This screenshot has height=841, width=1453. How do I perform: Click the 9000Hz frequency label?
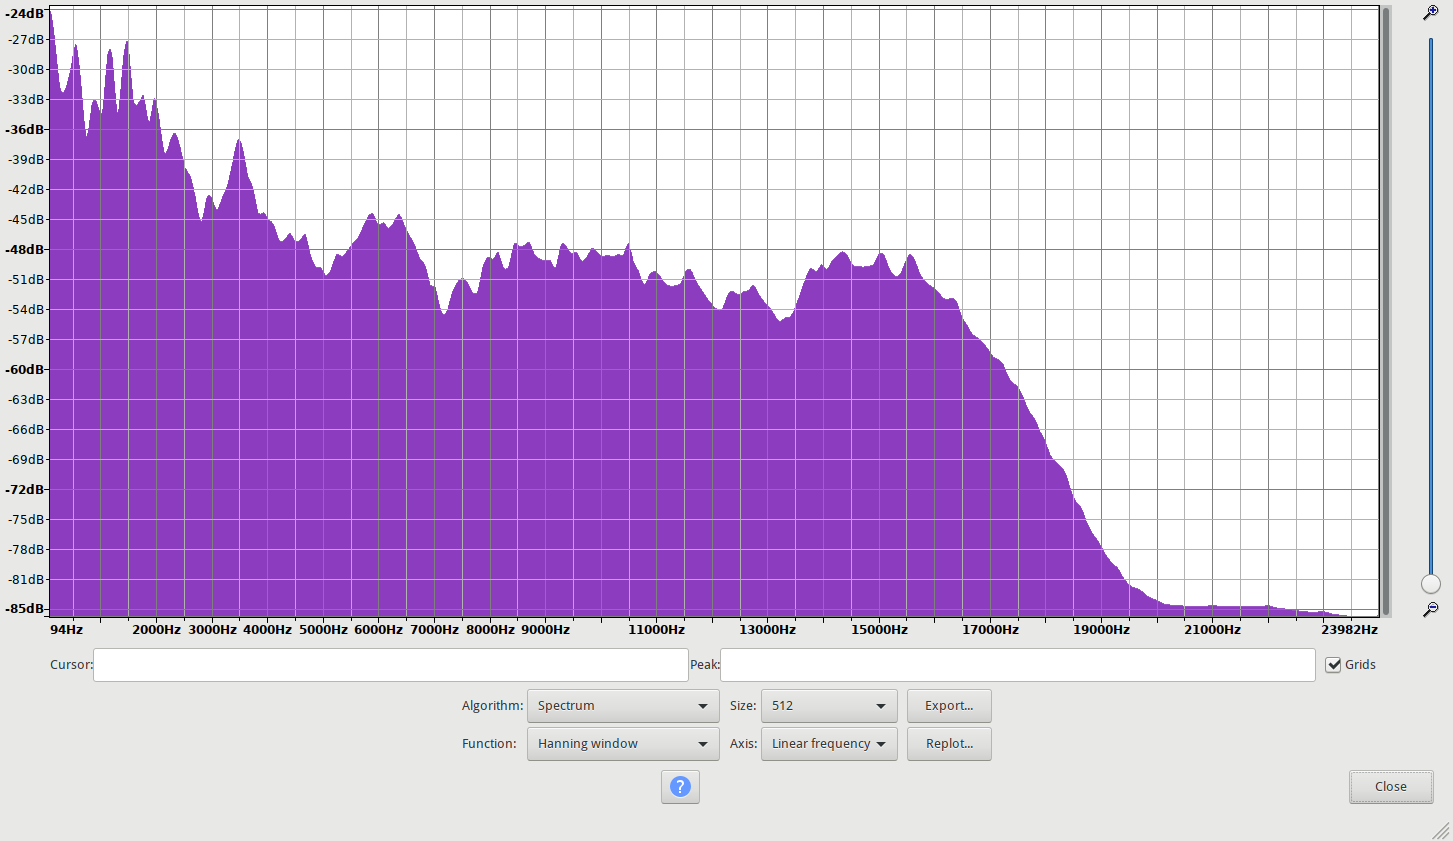click(x=545, y=630)
